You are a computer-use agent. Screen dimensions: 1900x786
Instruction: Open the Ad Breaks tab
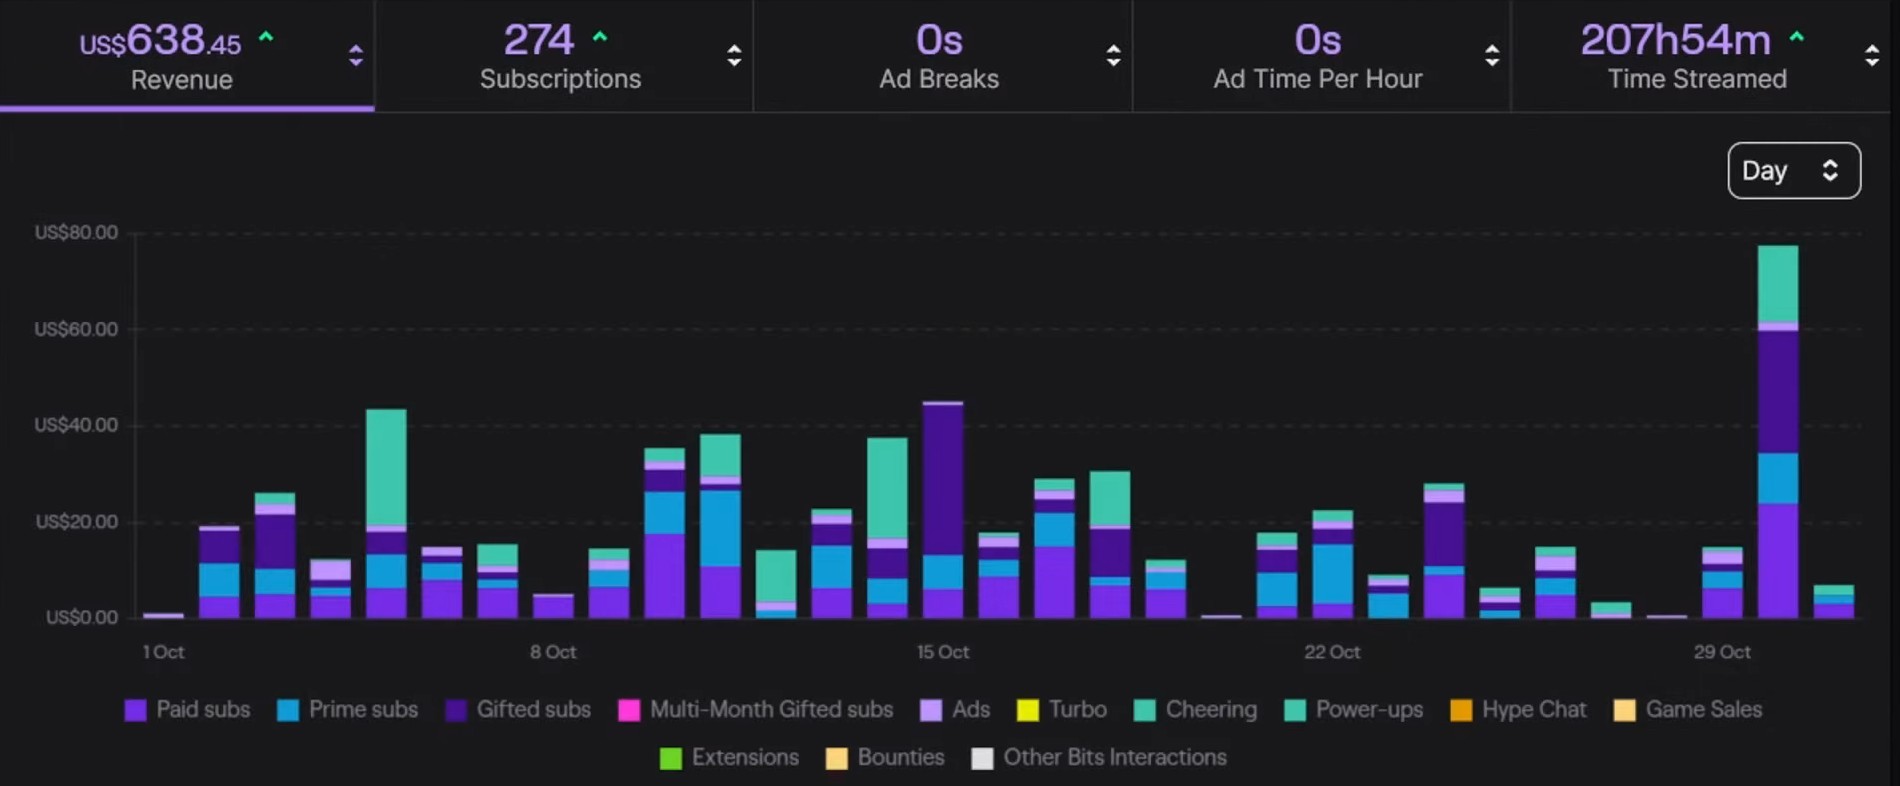click(x=942, y=55)
